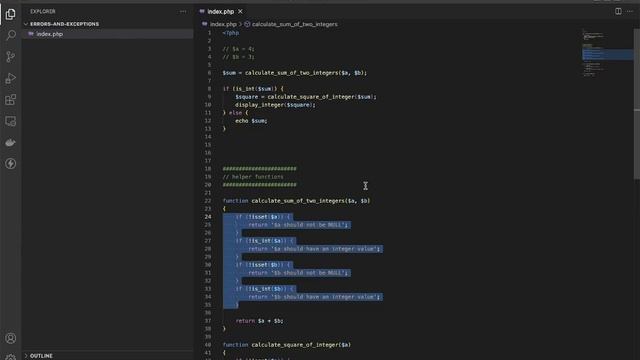Screen dimensions: 640x360
Task: Click the minimap code overview
Action: pyautogui.click(x=607, y=53)
